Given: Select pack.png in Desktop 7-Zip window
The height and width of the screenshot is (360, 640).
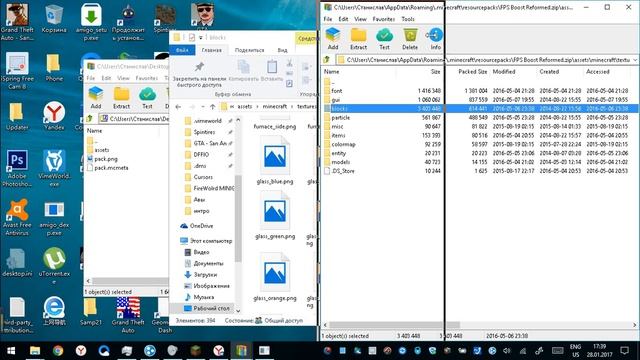Looking at the screenshot, I should (106, 159).
